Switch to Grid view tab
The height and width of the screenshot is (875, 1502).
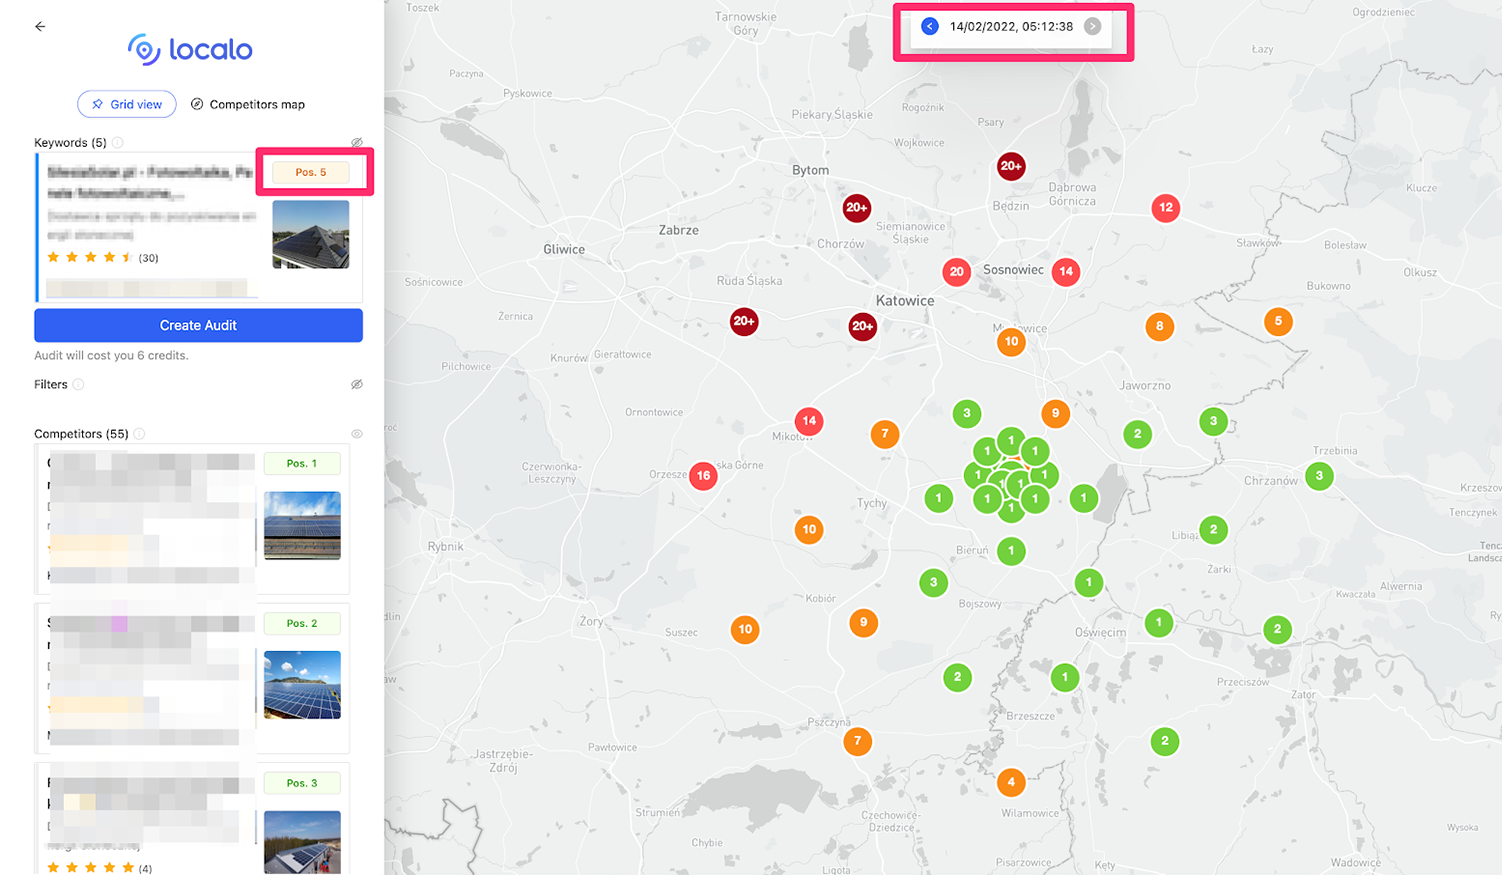(x=127, y=104)
